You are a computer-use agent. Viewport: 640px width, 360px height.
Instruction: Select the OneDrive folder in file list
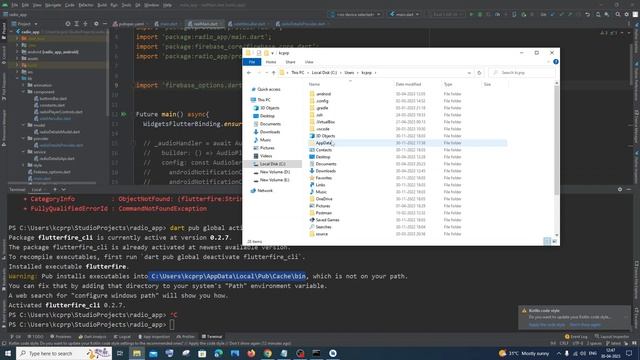pyautogui.click(x=407, y=199)
